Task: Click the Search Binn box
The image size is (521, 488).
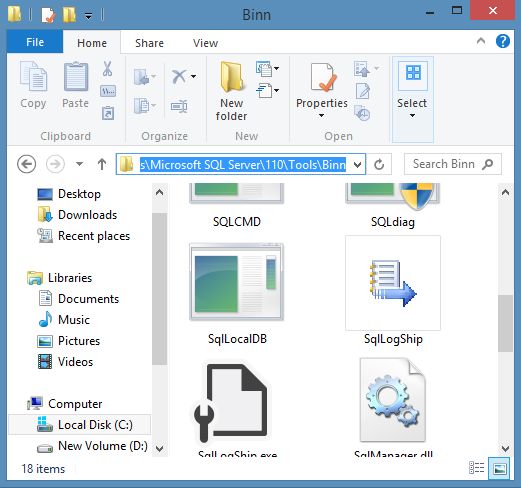Action: 453,164
